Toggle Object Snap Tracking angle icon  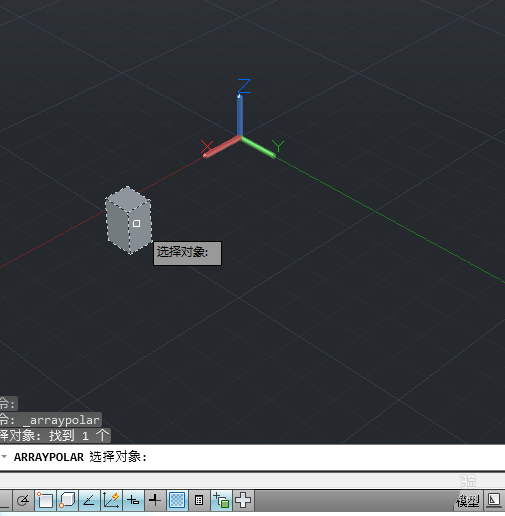coord(89,500)
